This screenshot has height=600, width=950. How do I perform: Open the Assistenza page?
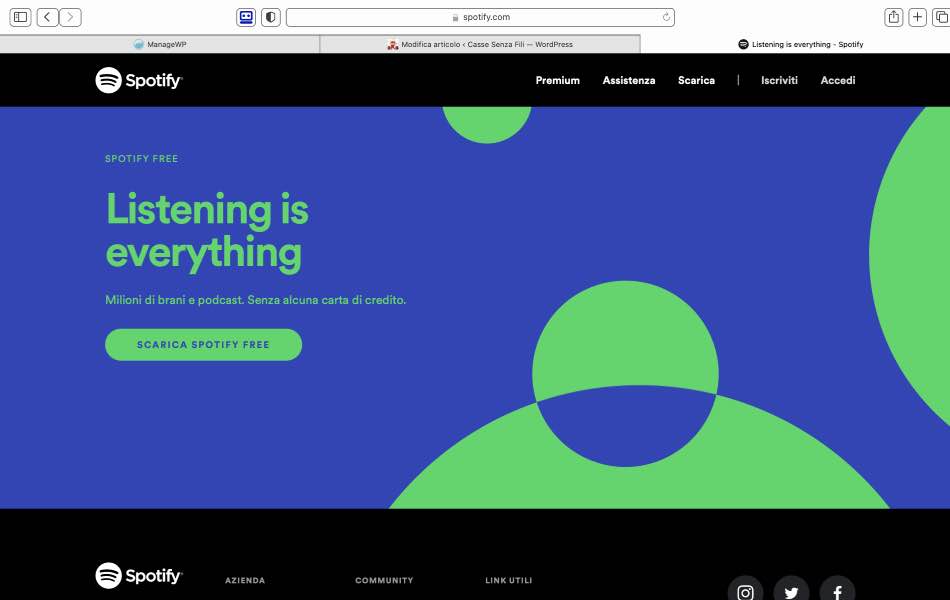(629, 80)
